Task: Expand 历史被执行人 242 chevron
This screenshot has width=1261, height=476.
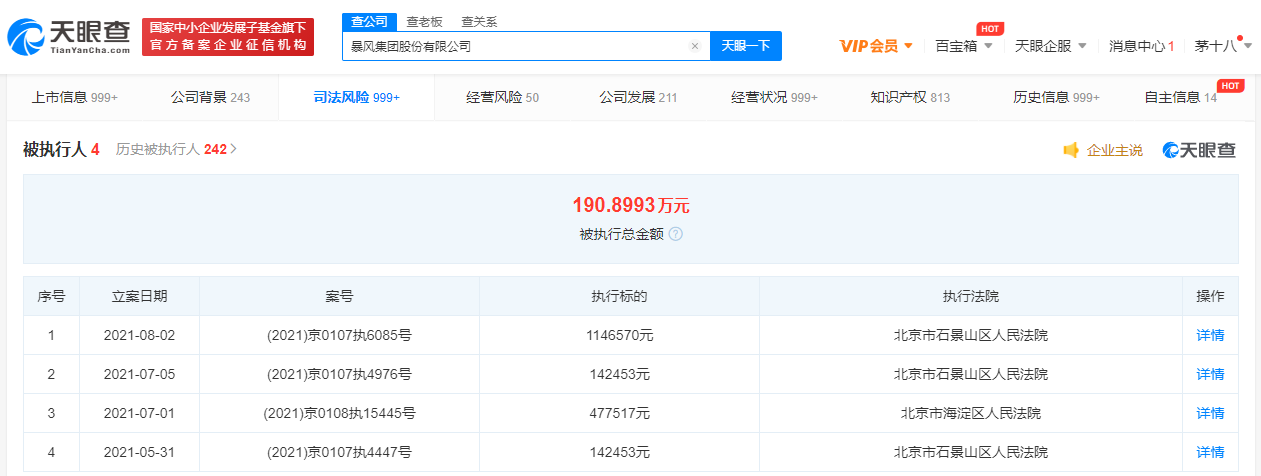Action: 234,149
